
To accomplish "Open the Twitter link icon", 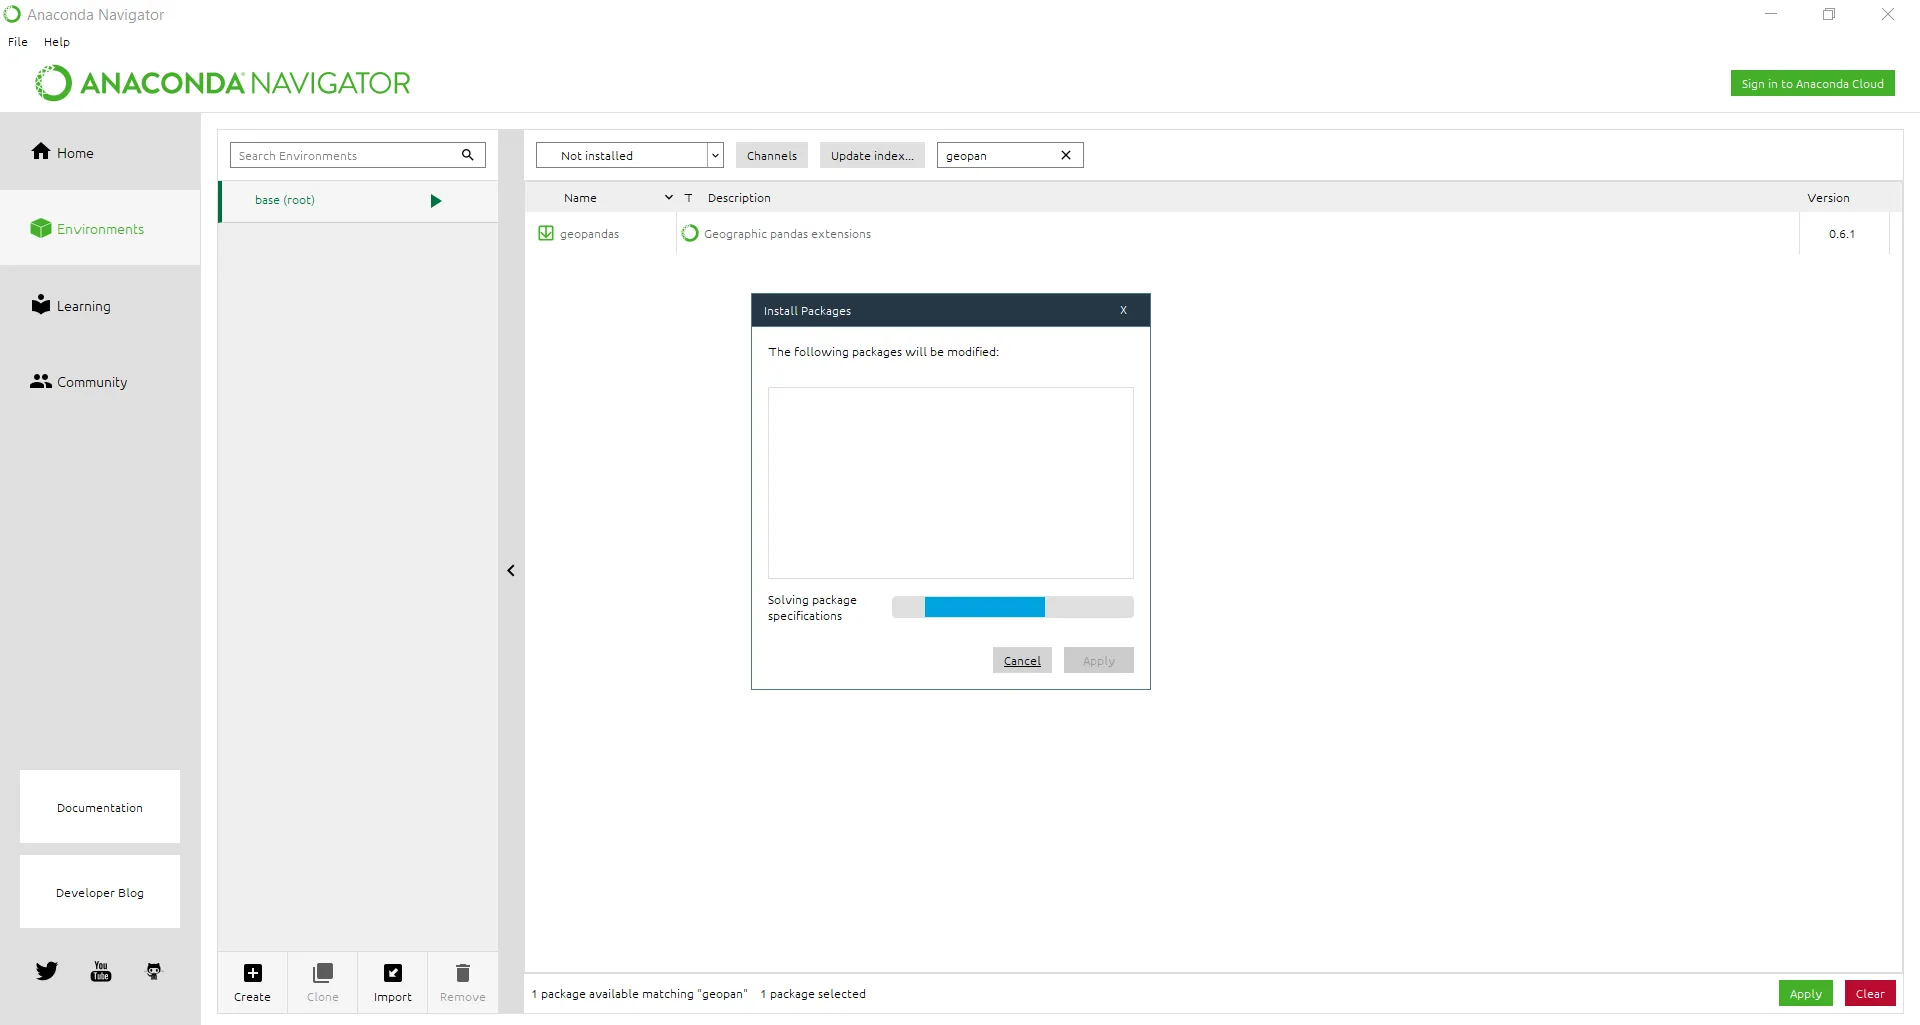I will tap(47, 971).
